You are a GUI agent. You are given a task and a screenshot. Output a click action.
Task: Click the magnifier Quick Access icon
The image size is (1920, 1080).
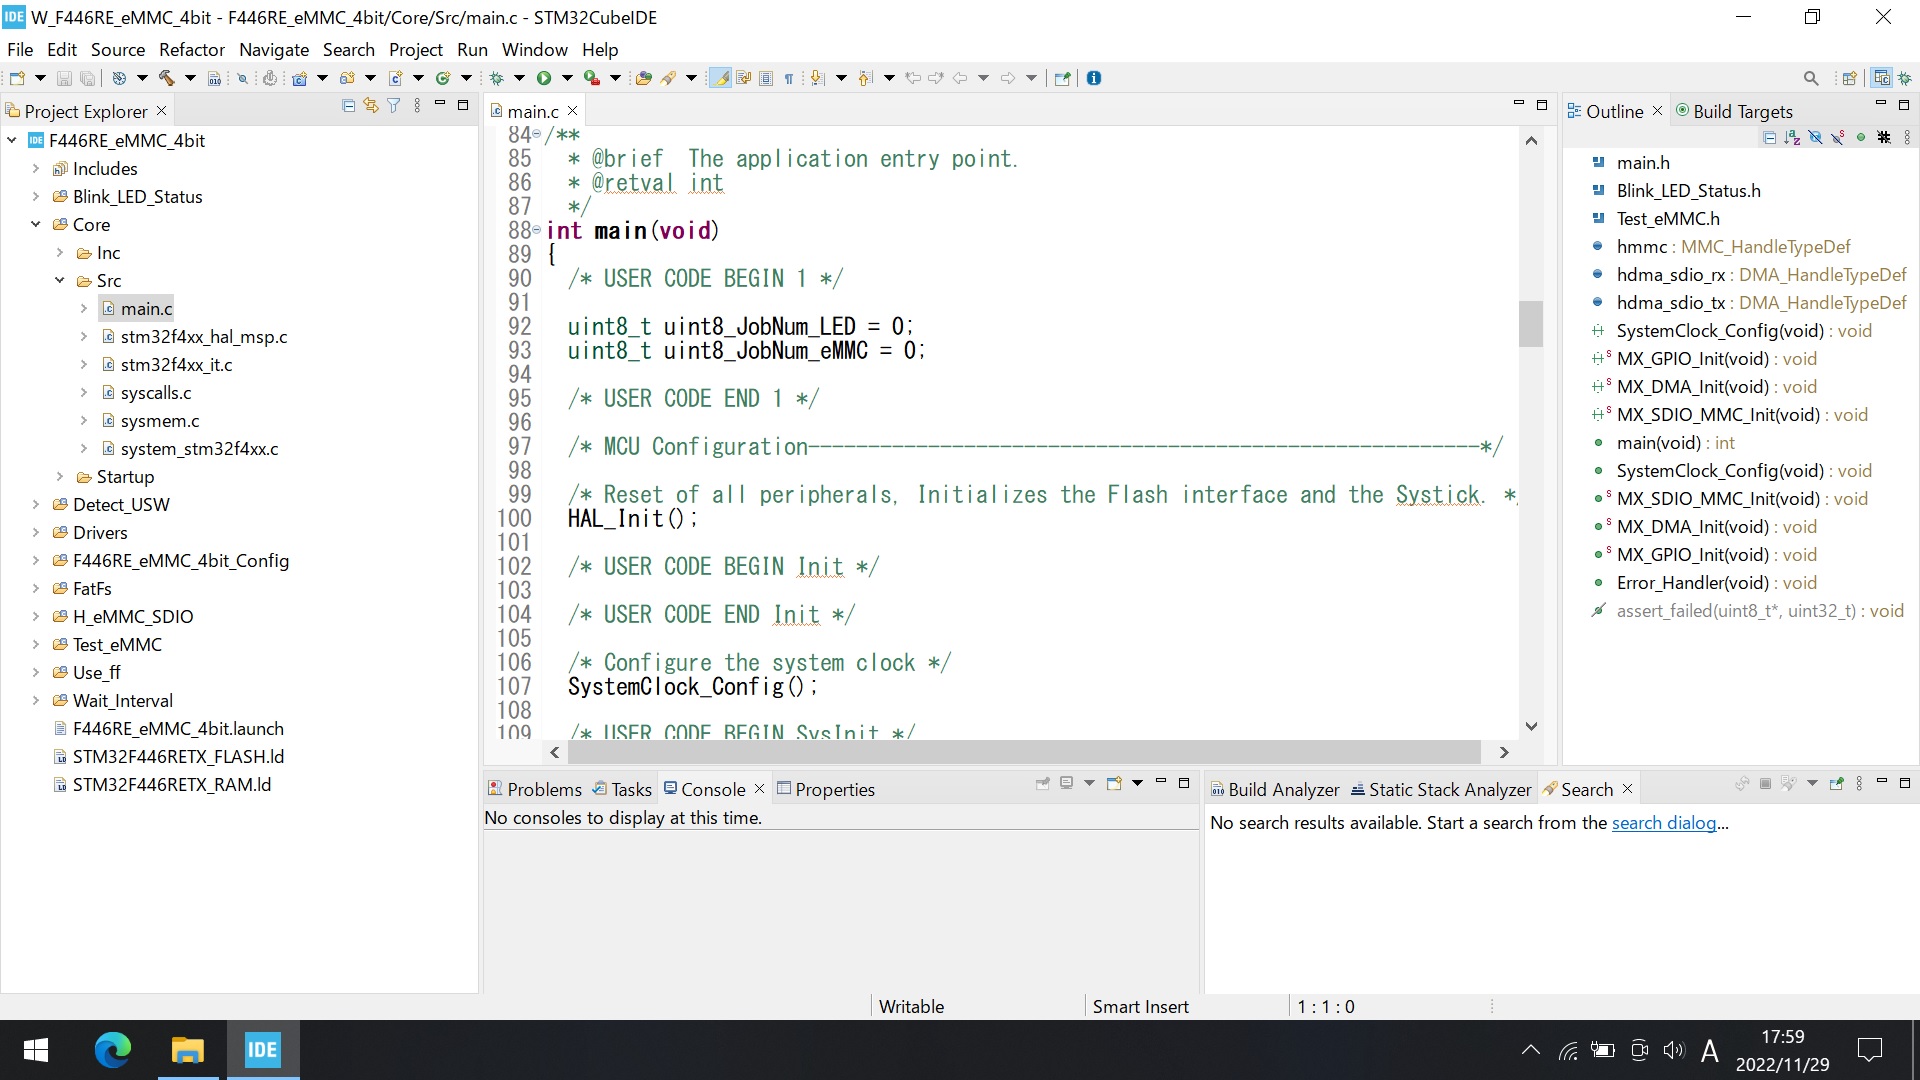[x=1811, y=78]
